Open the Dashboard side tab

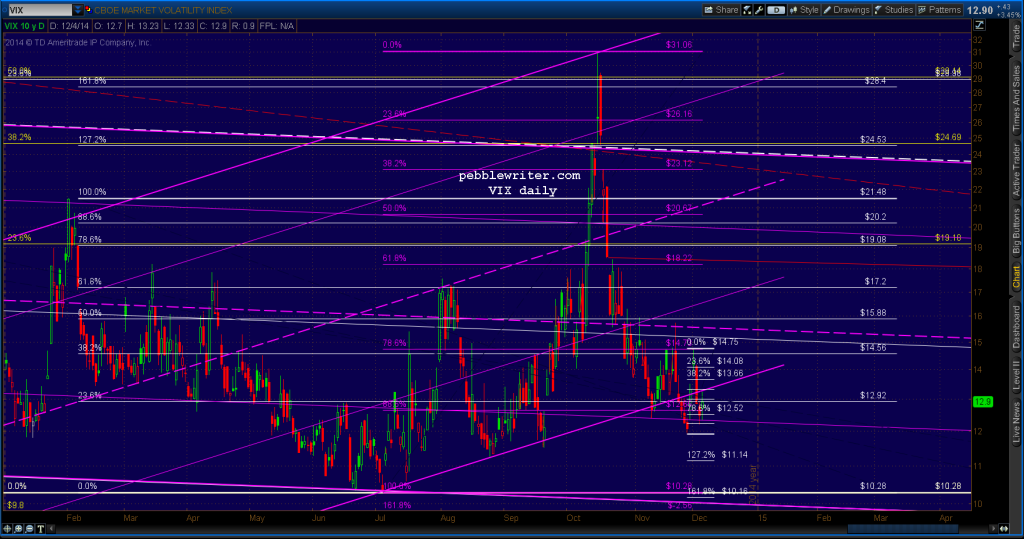(x=1016, y=327)
